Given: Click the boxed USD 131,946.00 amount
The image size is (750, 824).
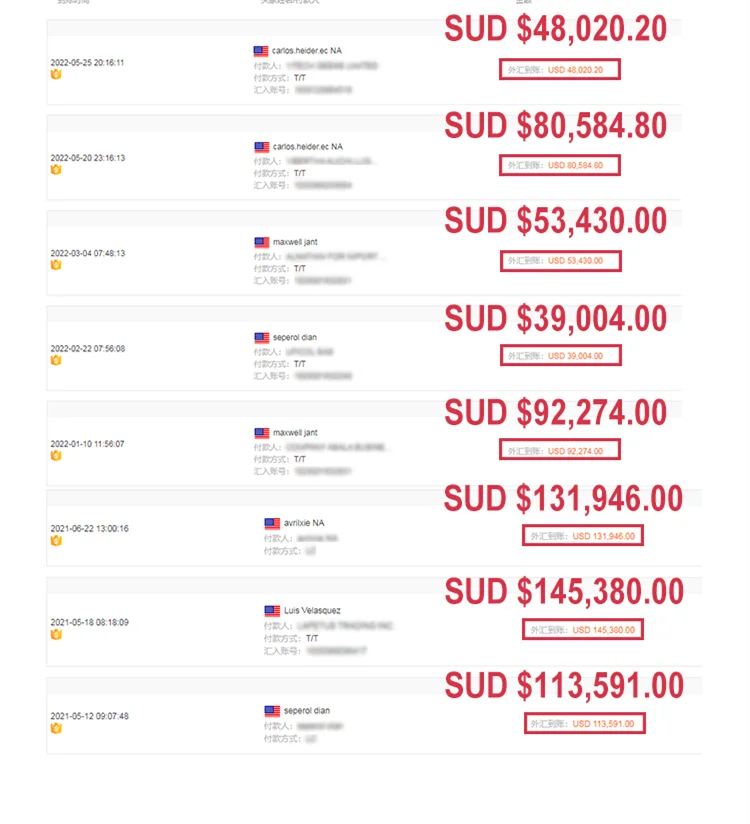Looking at the screenshot, I should click(584, 536).
